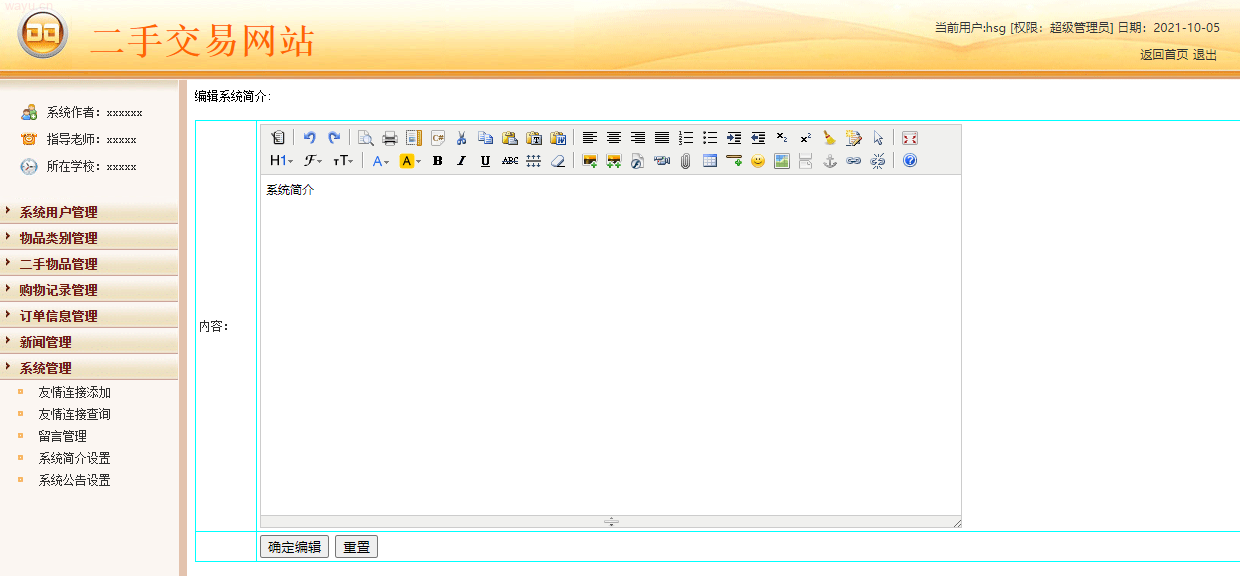Click the anchor icon in toolbar

coord(829,161)
